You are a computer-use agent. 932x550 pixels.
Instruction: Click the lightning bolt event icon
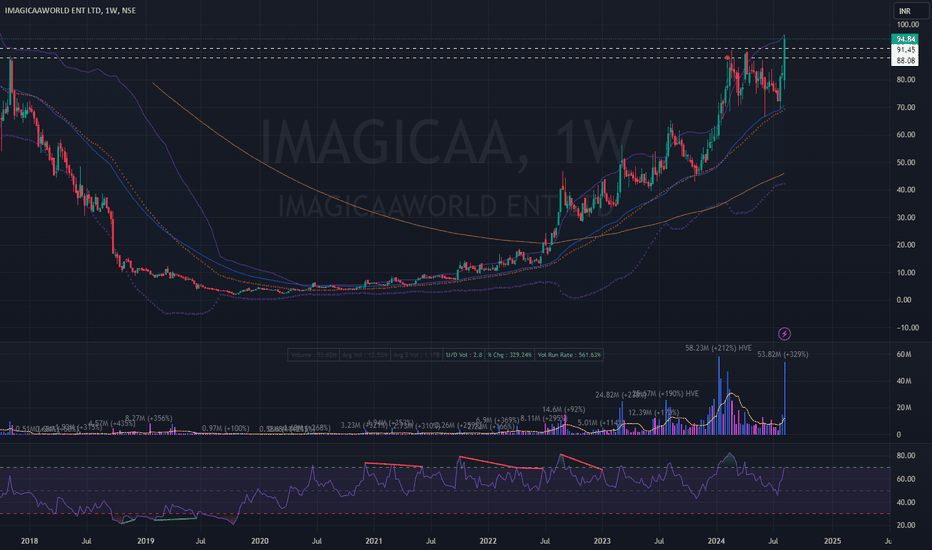(784, 334)
